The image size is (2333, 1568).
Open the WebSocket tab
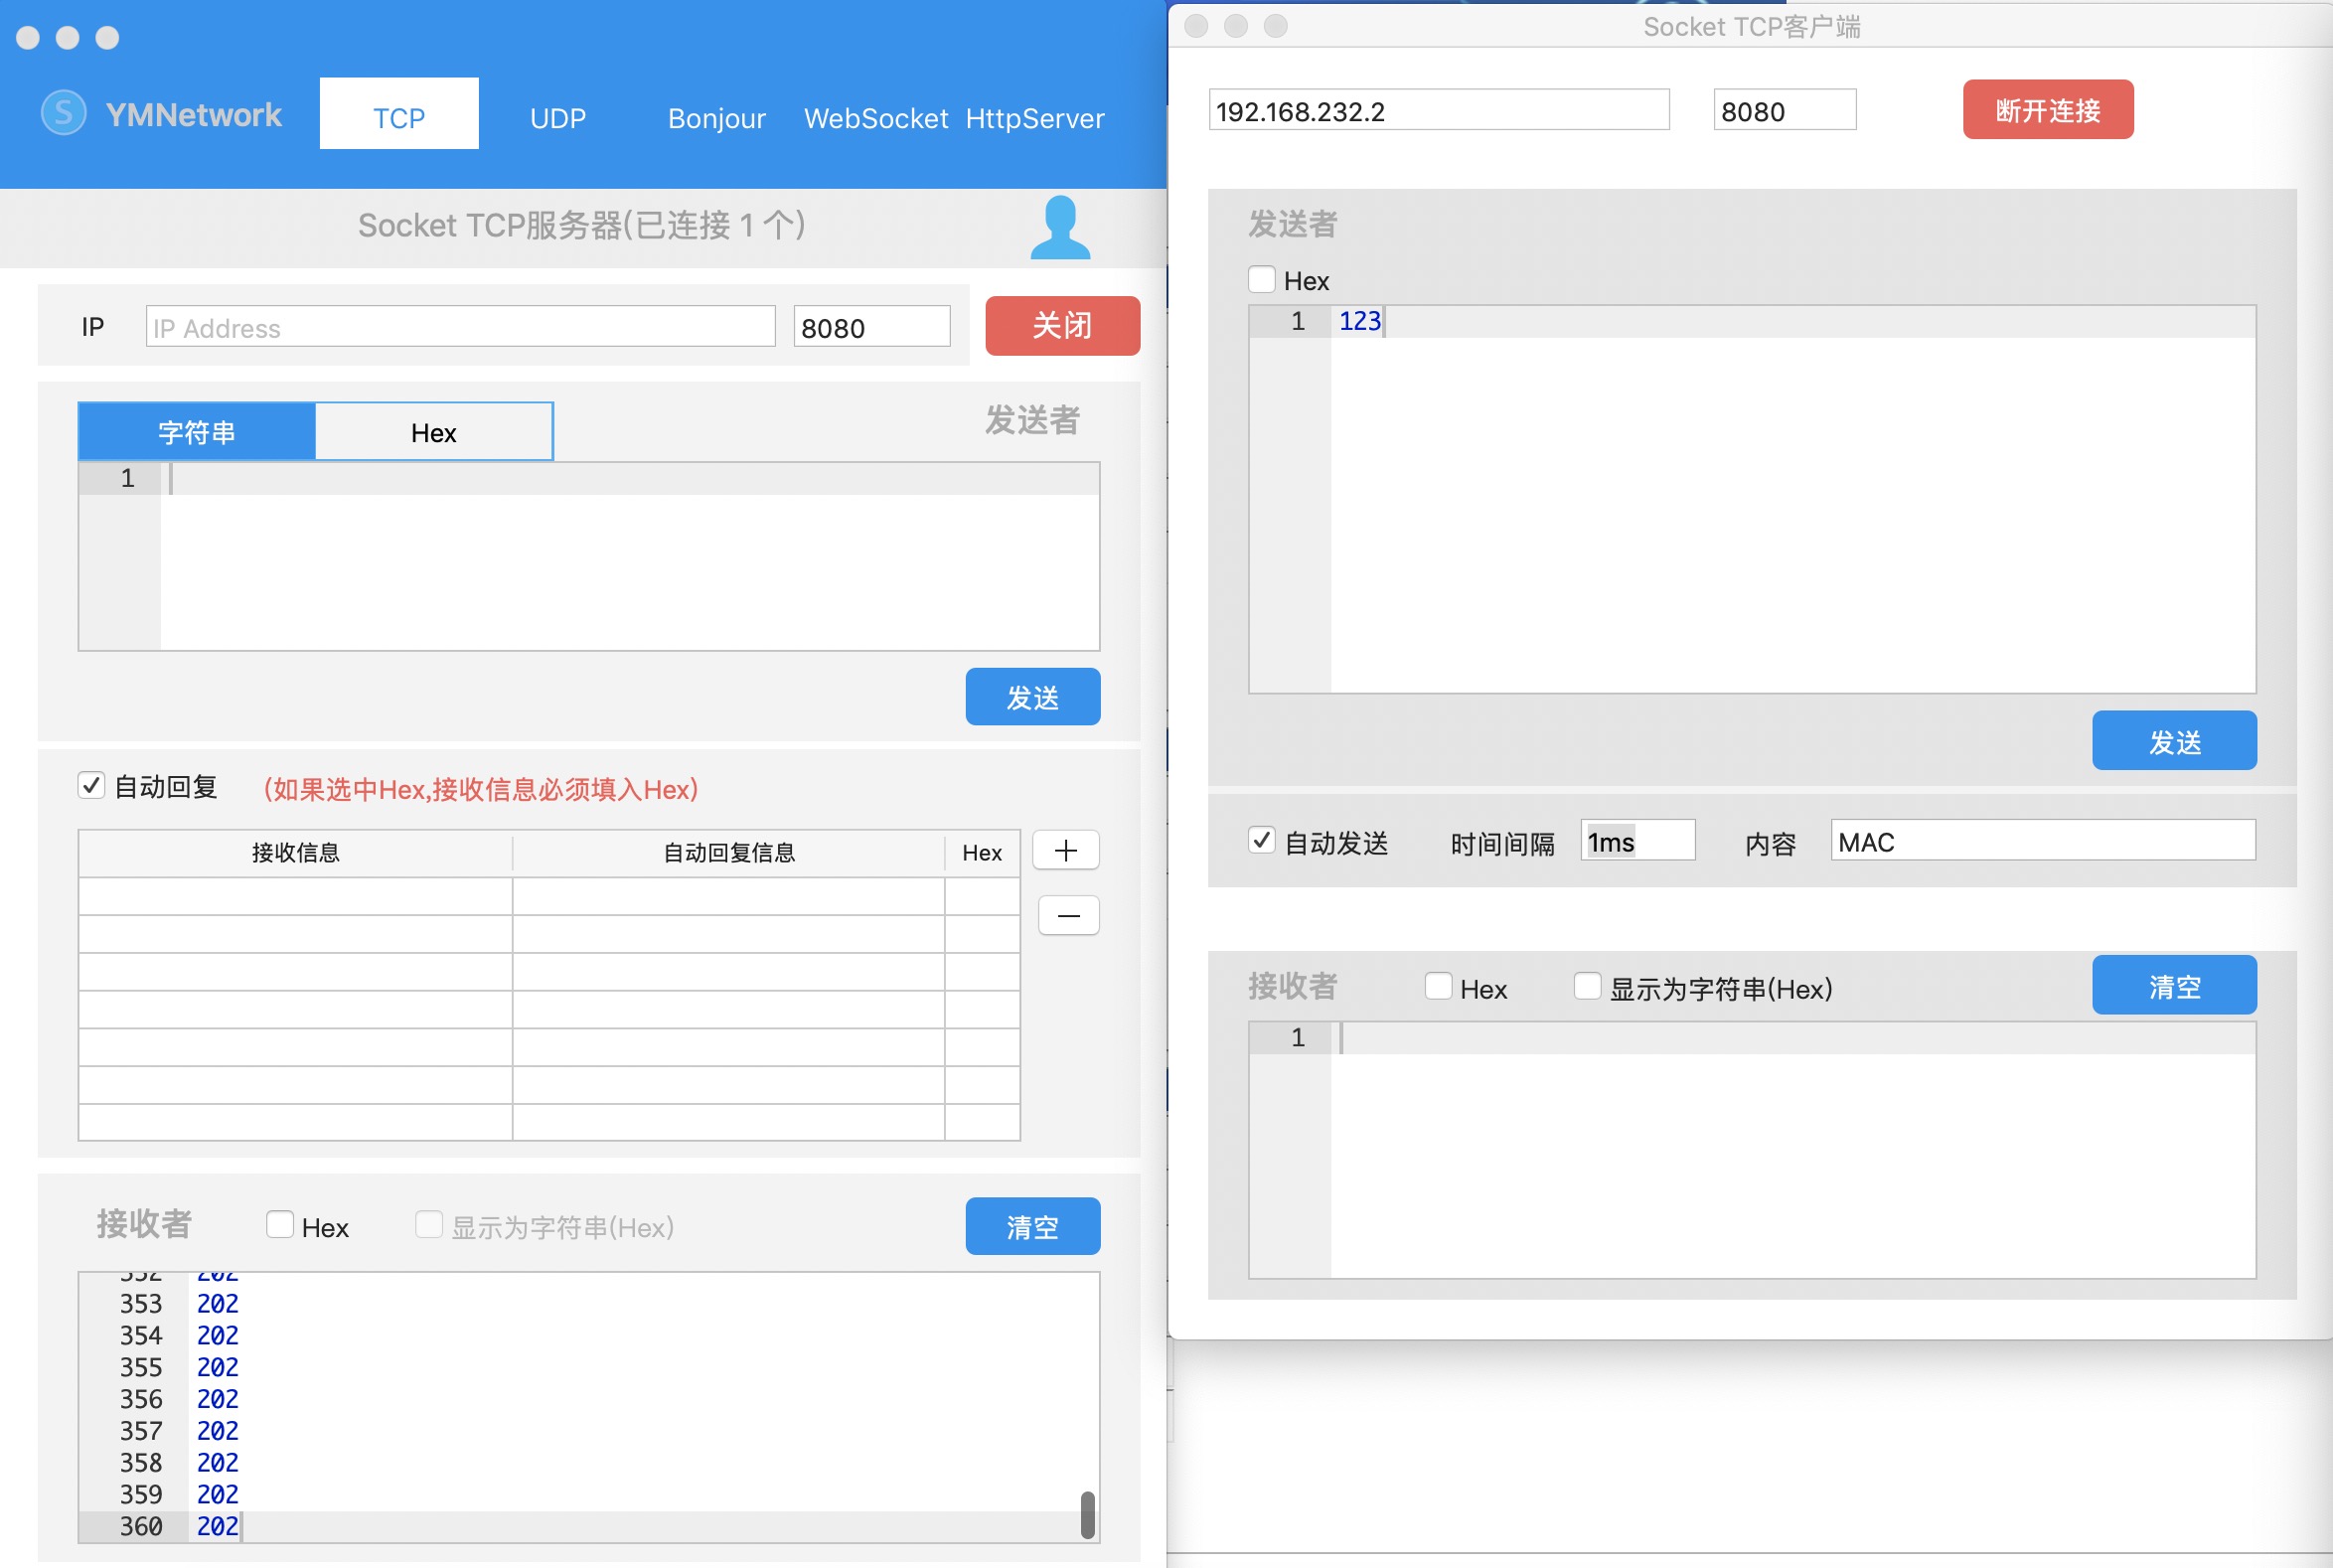point(875,118)
